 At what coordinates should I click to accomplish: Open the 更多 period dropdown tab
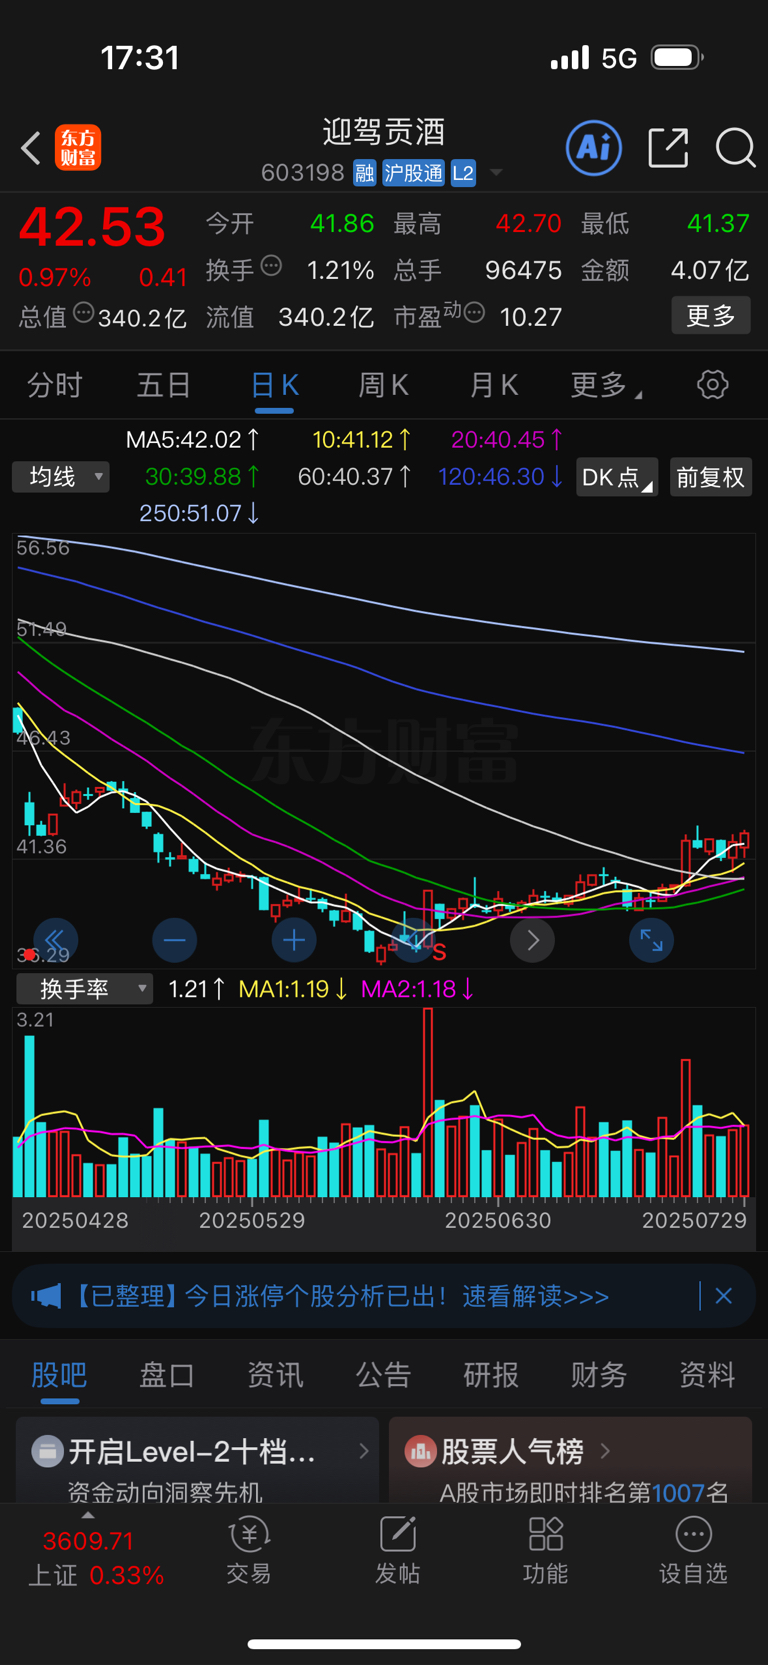[606, 385]
